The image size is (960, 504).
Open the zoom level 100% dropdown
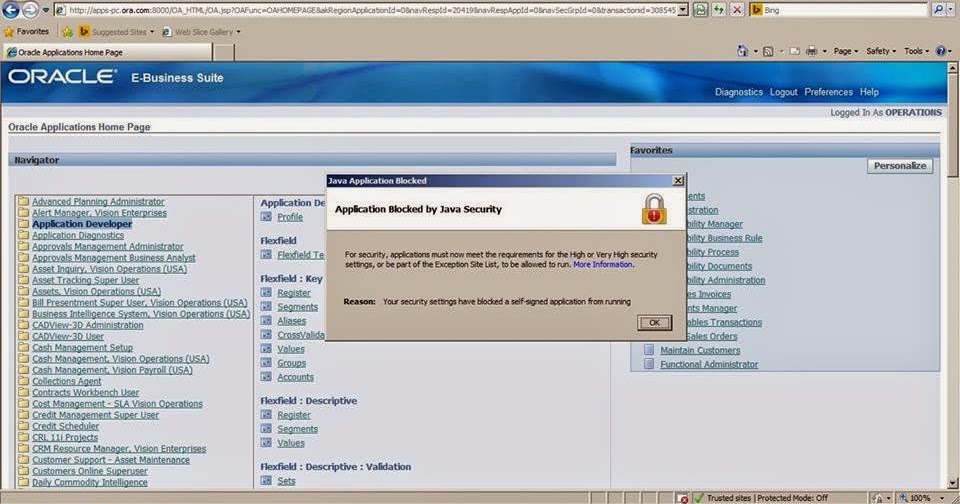point(942,498)
